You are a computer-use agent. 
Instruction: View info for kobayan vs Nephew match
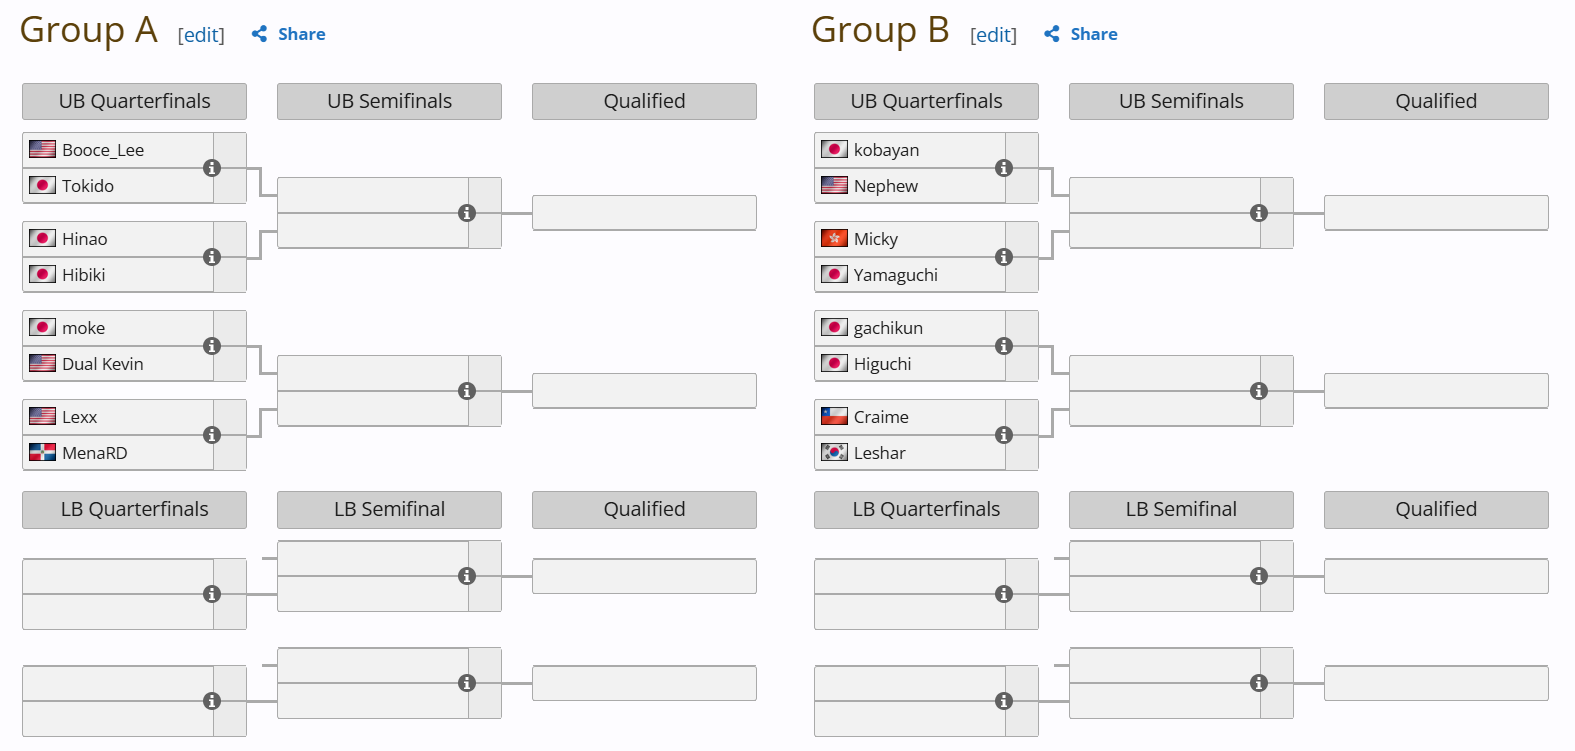[1004, 168]
